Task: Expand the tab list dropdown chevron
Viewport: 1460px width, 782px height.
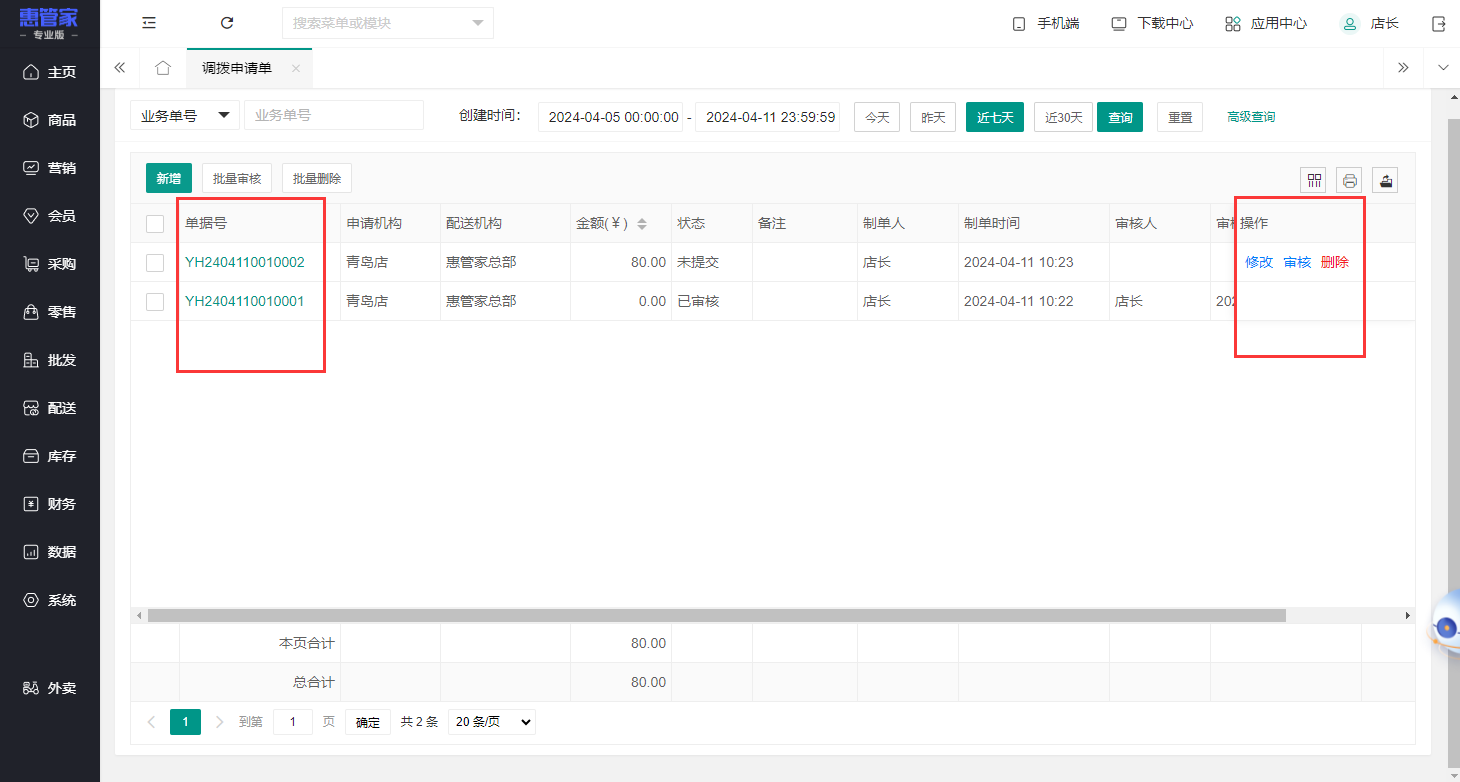Action: (1442, 68)
